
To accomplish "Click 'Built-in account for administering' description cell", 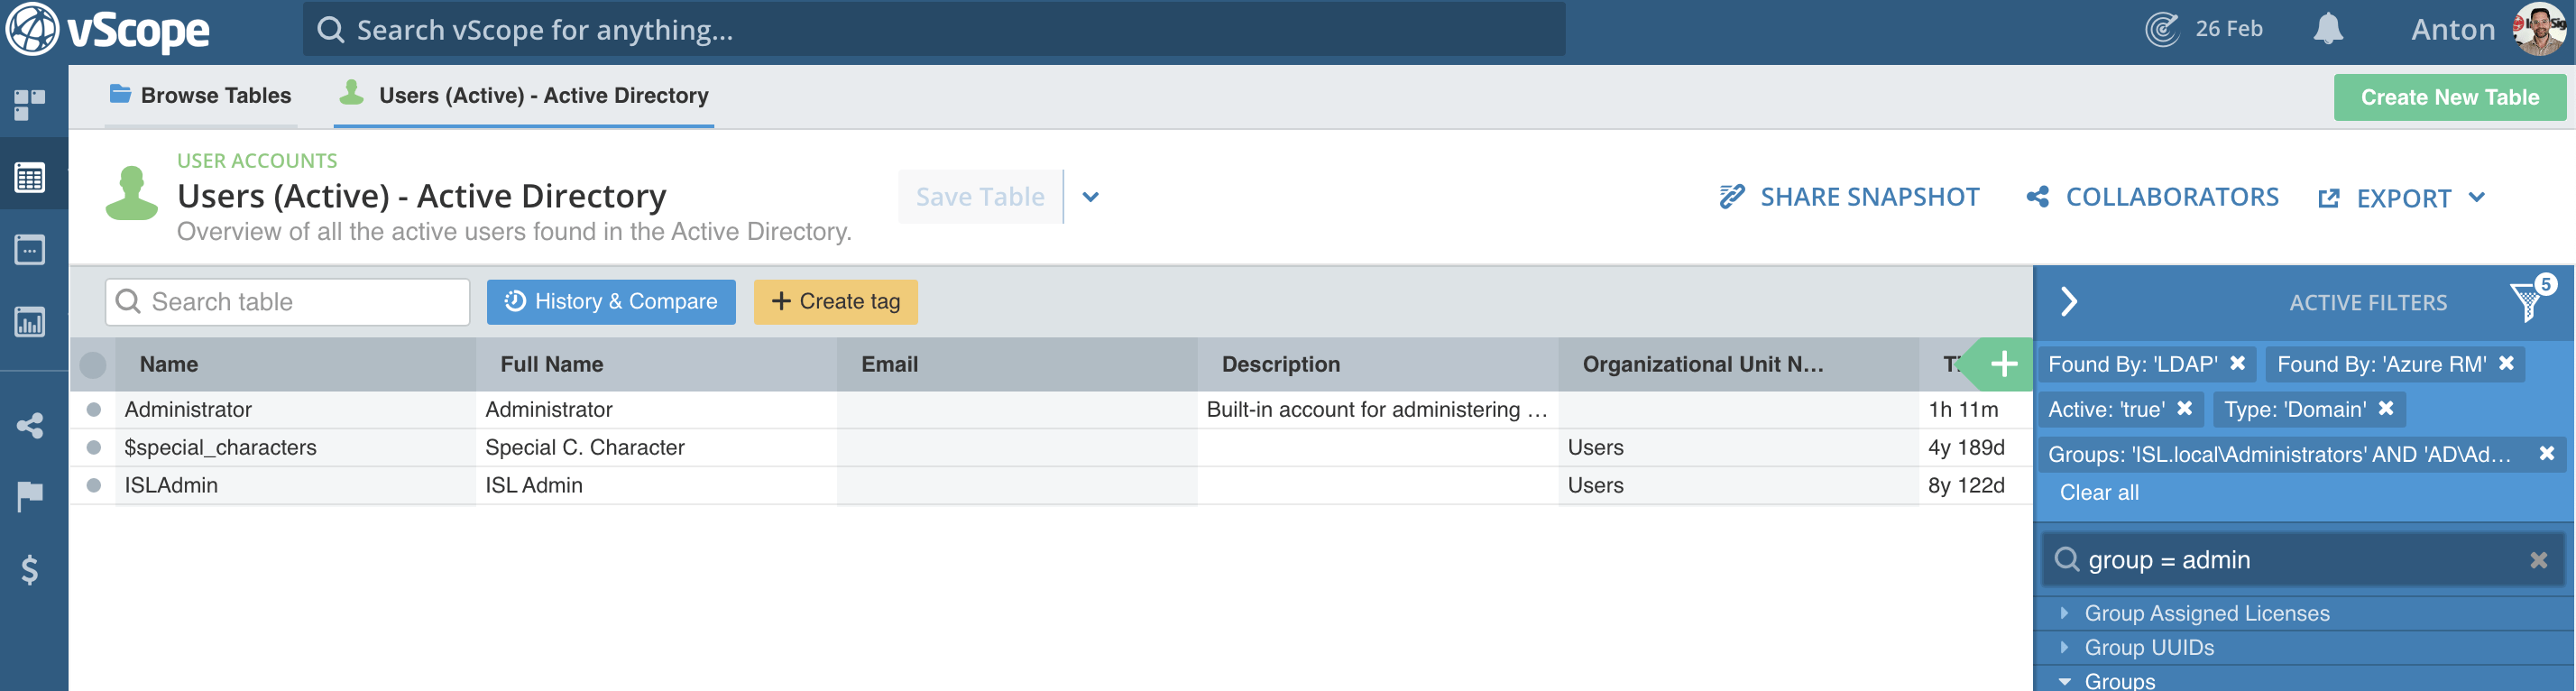I will click(1377, 409).
